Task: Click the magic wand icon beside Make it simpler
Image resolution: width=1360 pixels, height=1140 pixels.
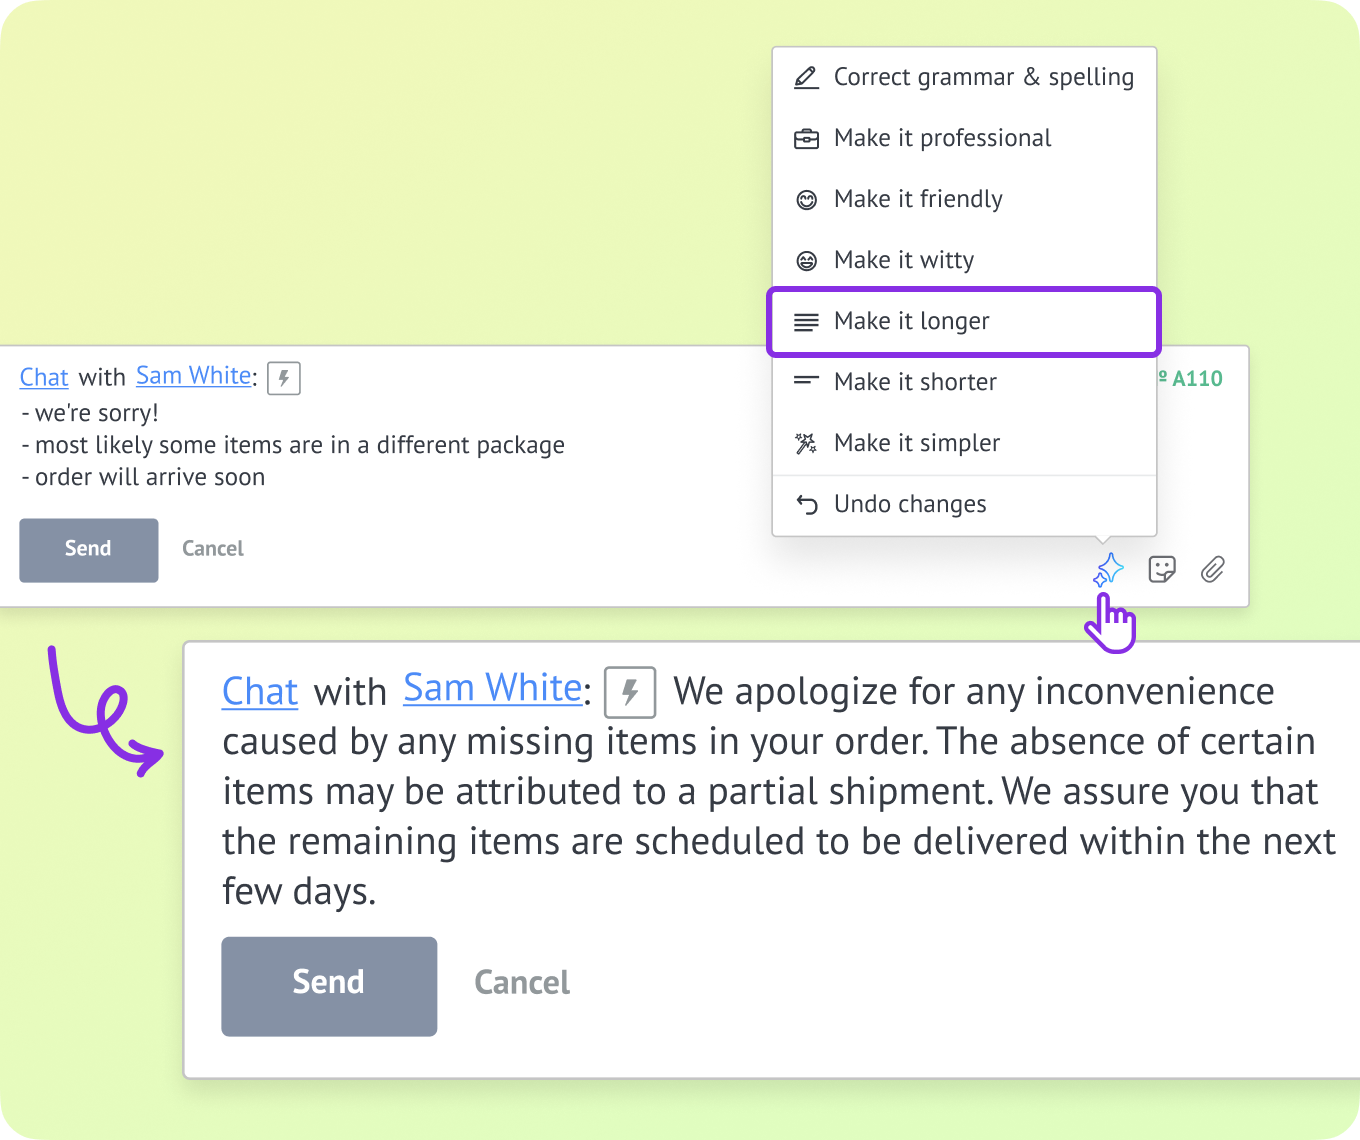Action: click(x=806, y=443)
